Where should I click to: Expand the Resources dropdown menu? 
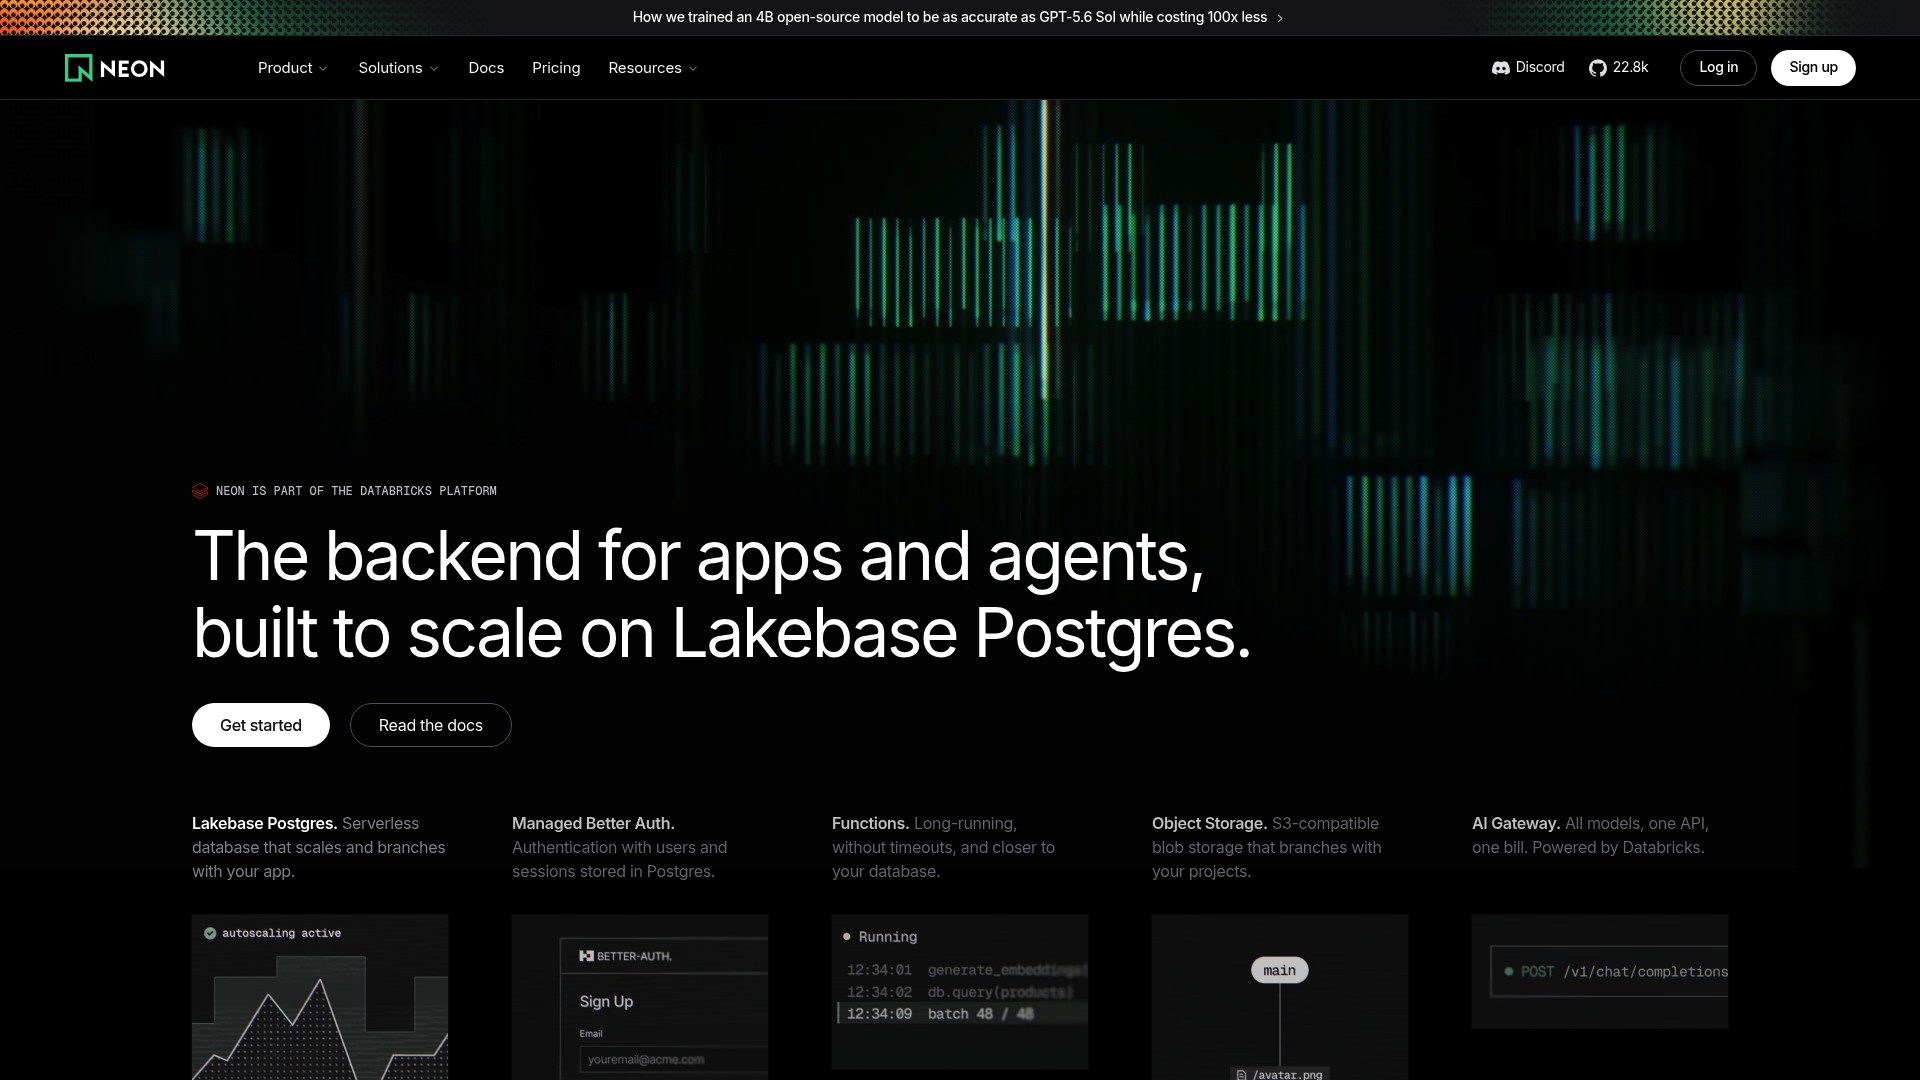tap(653, 68)
